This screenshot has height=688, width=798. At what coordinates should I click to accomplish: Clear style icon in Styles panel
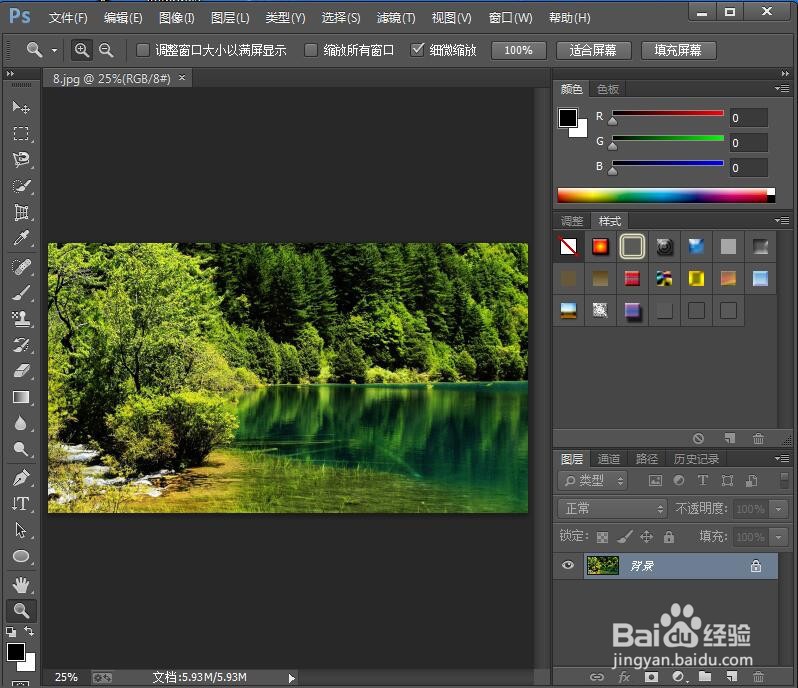pyautogui.click(x=698, y=438)
